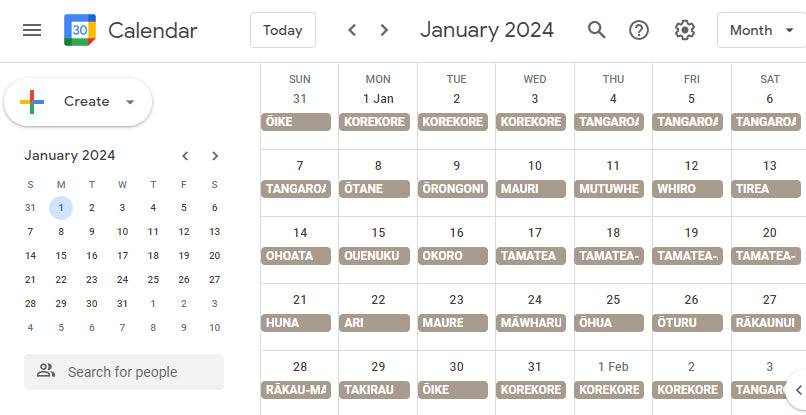Click the Create event button
This screenshot has width=806, height=415.
tap(68, 102)
